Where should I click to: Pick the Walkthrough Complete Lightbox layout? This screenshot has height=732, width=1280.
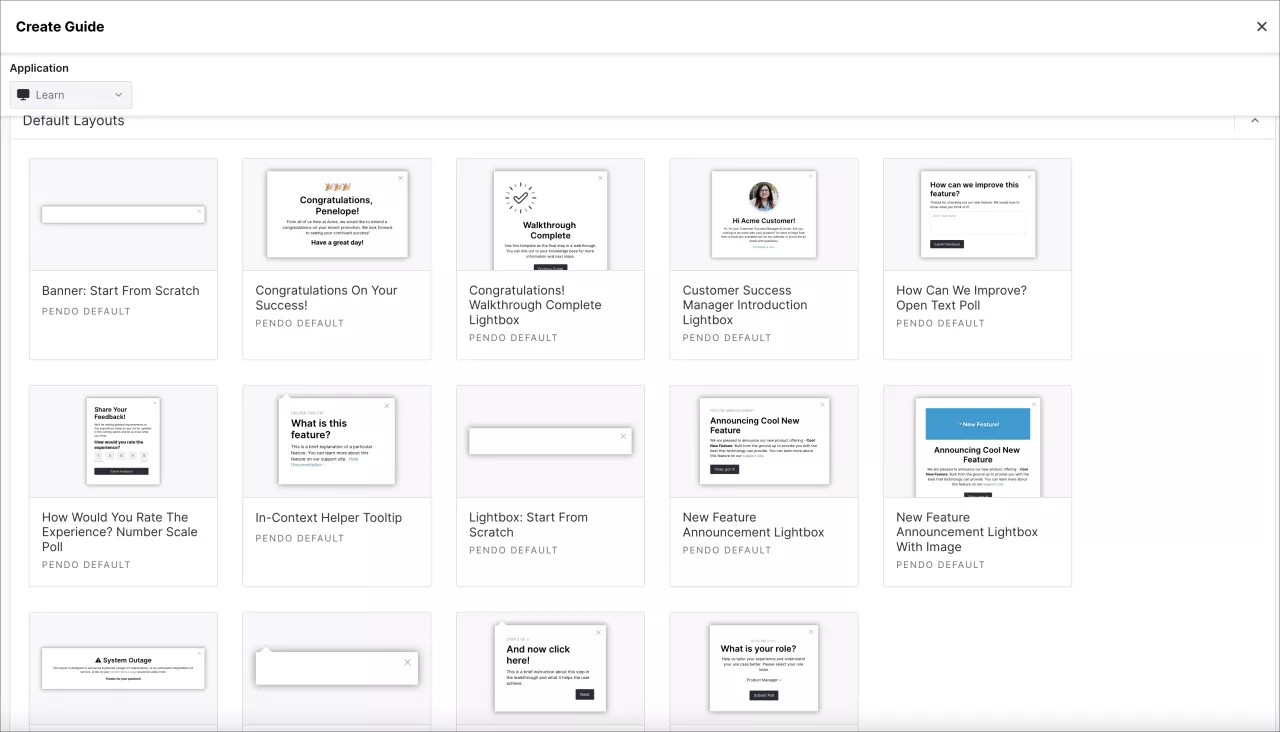550,215
